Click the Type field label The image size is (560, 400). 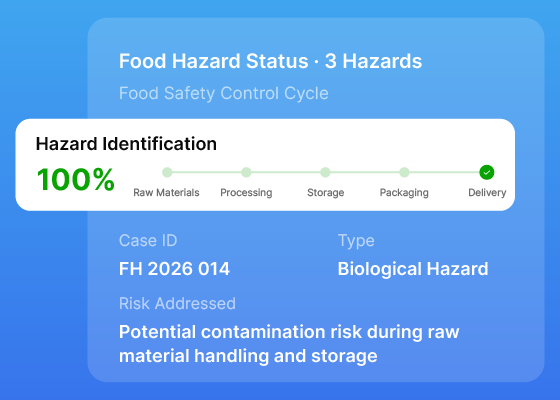coord(356,241)
